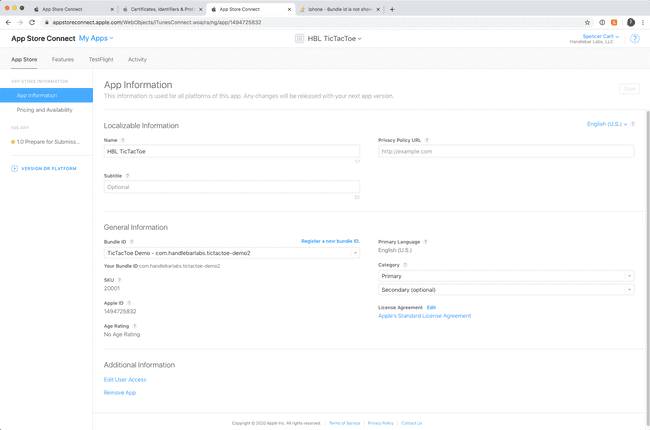Click the Subtitle input field

tap(232, 187)
